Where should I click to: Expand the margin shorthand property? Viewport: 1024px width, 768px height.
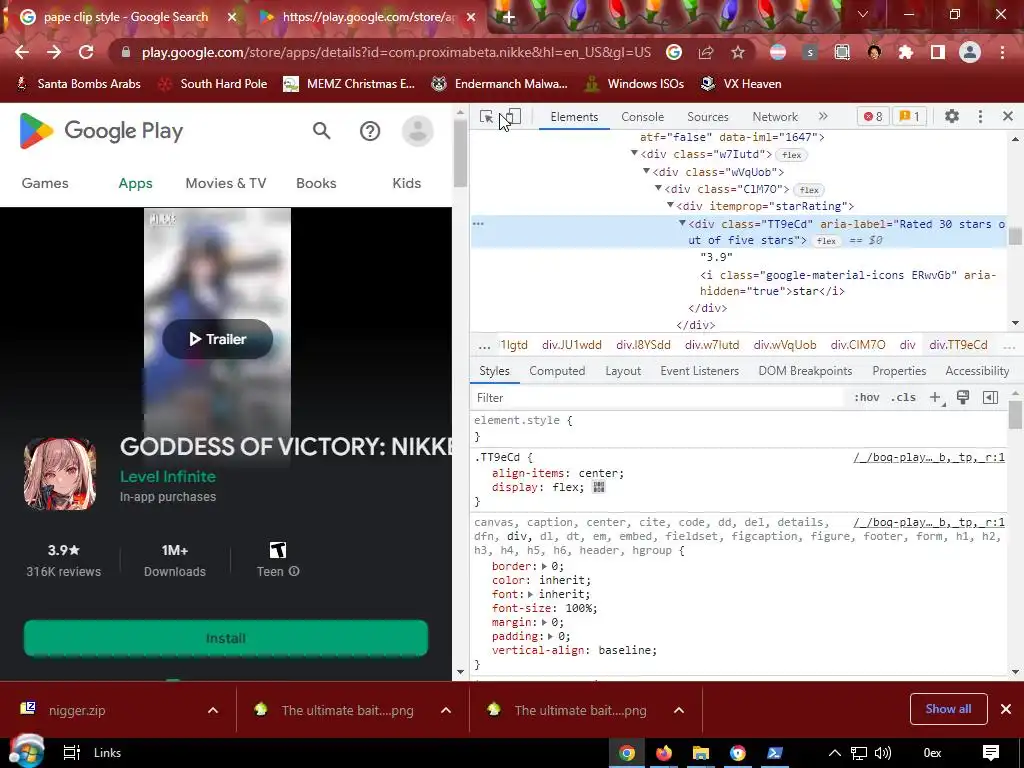click(544, 622)
